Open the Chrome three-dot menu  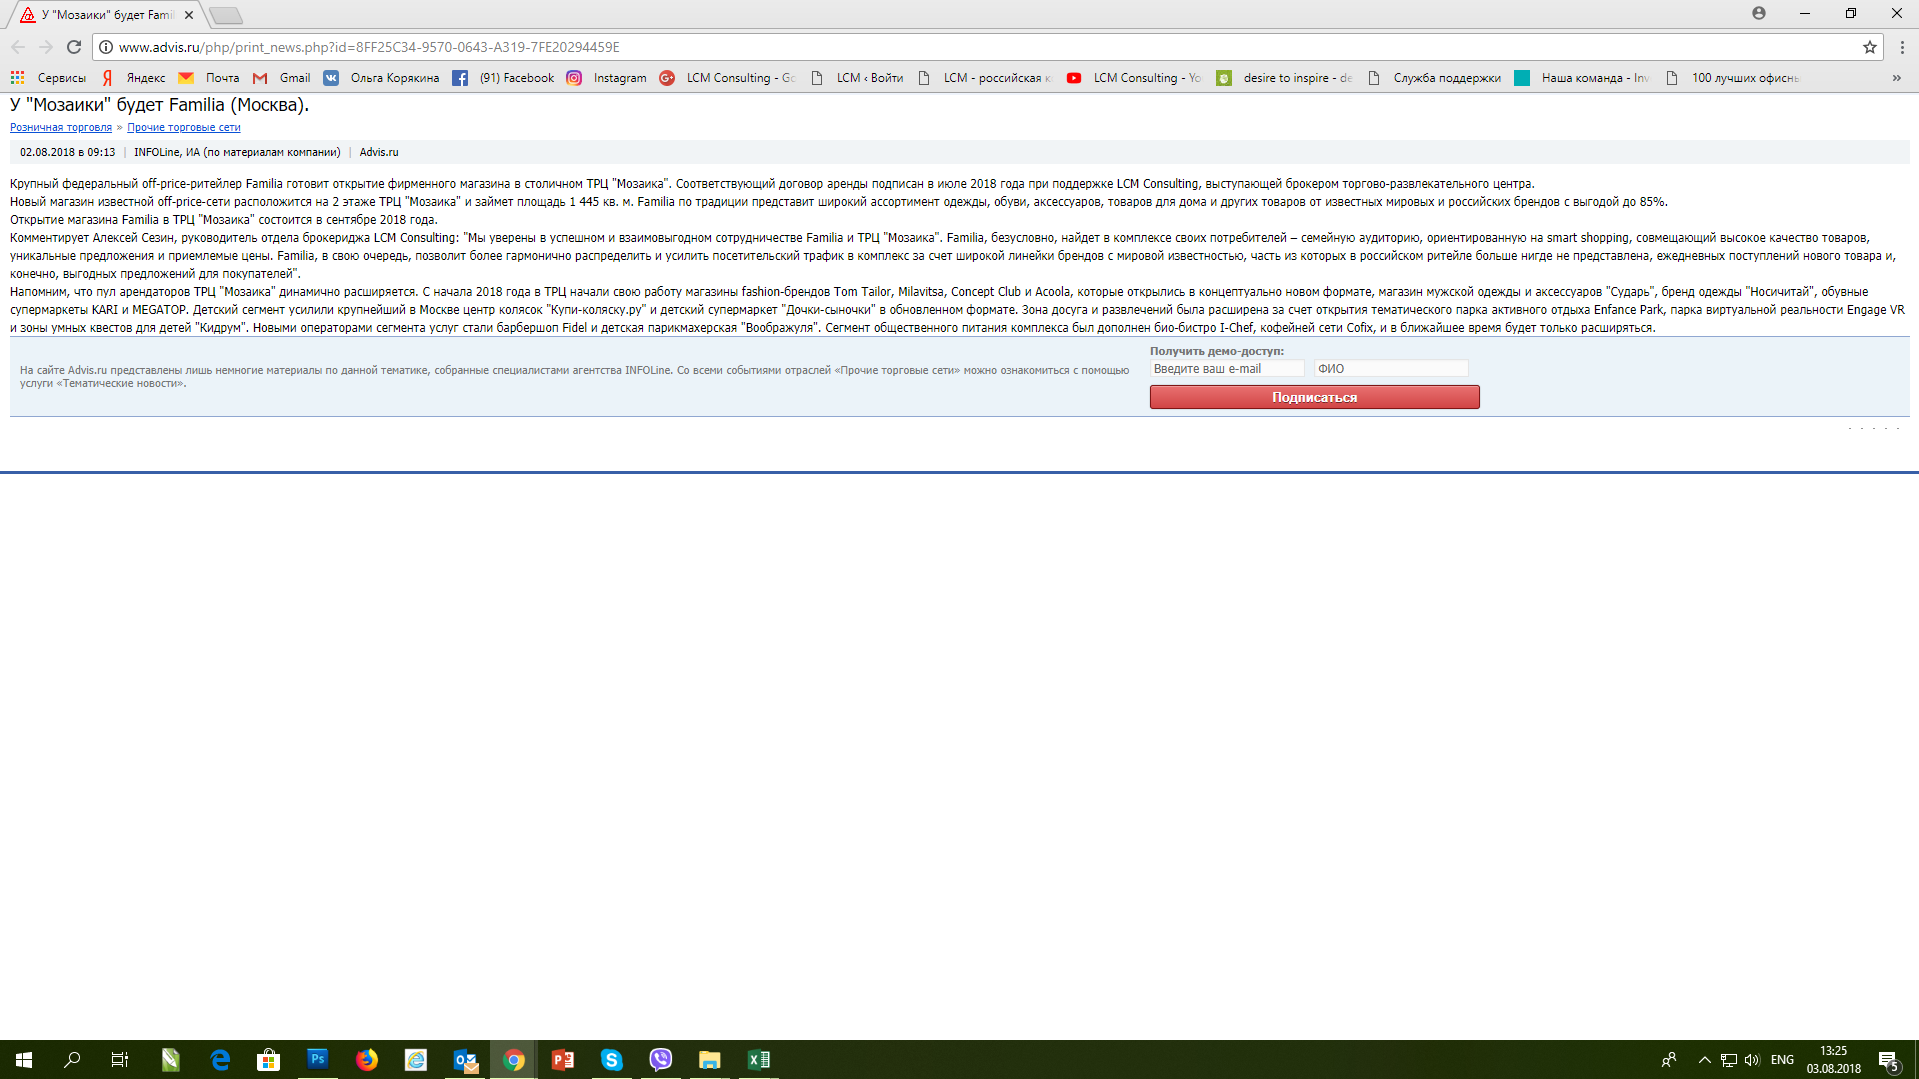[x=1902, y=47]
